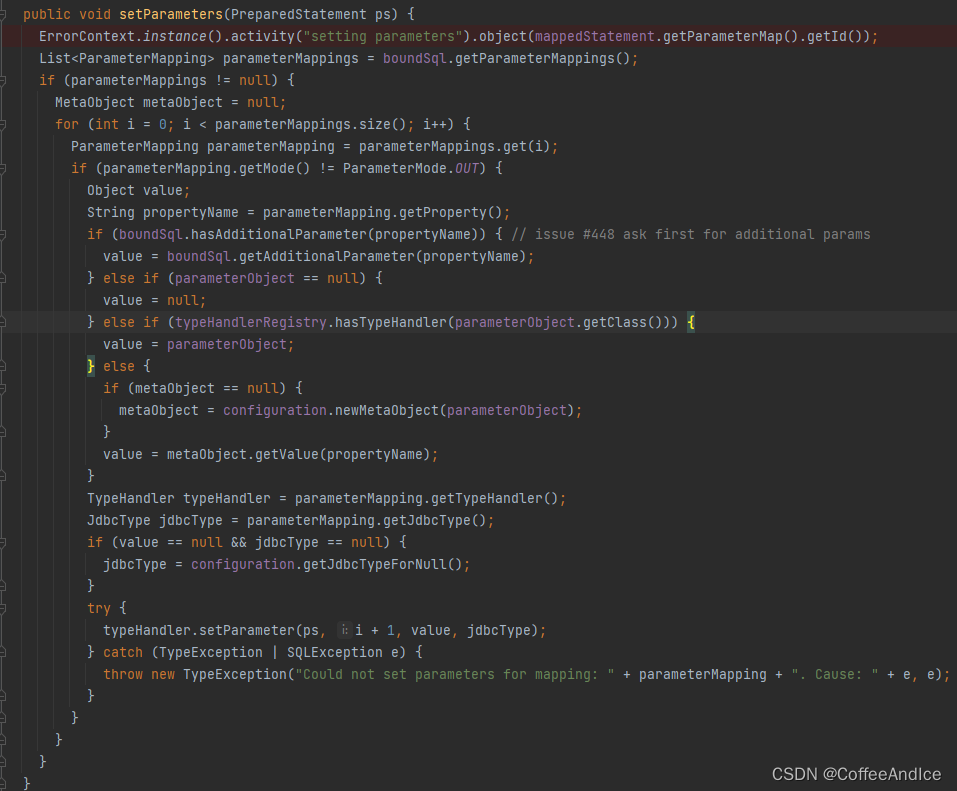Click typeHandlerRegistry identifier
This screenshot has height=791, width=957.
tap(250, 322)
